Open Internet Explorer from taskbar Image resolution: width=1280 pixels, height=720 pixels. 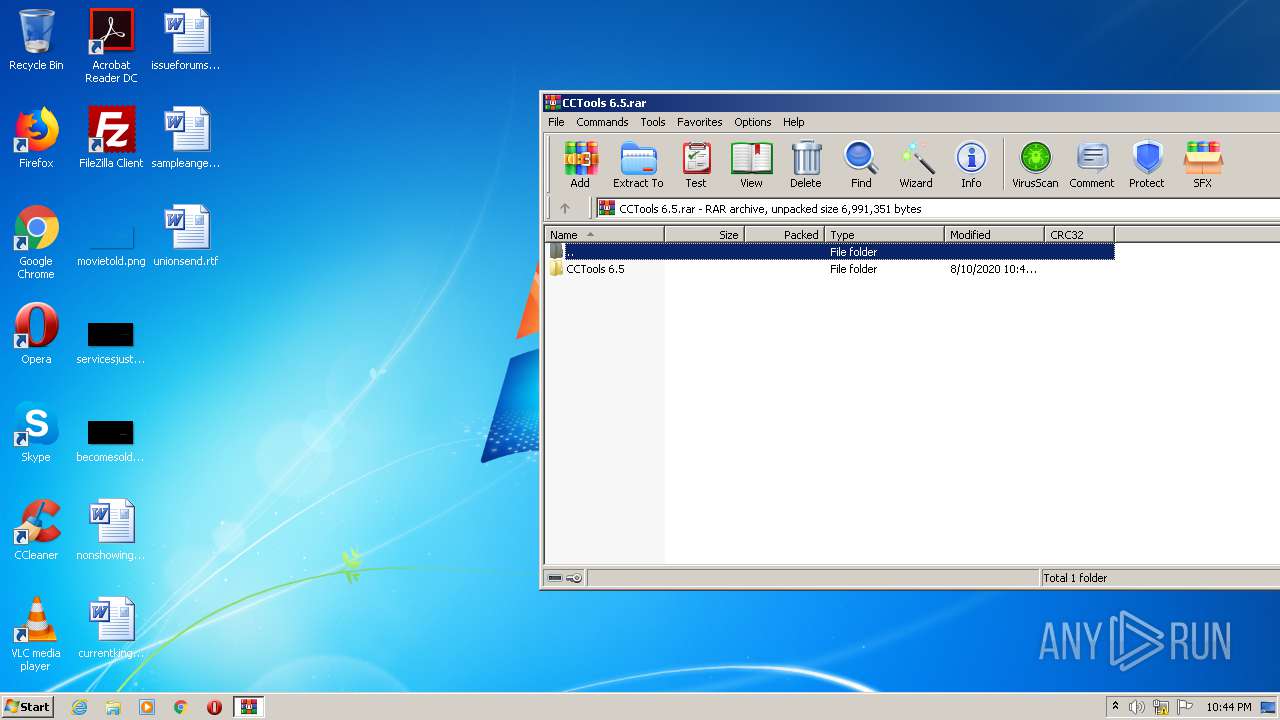[79, 707]
